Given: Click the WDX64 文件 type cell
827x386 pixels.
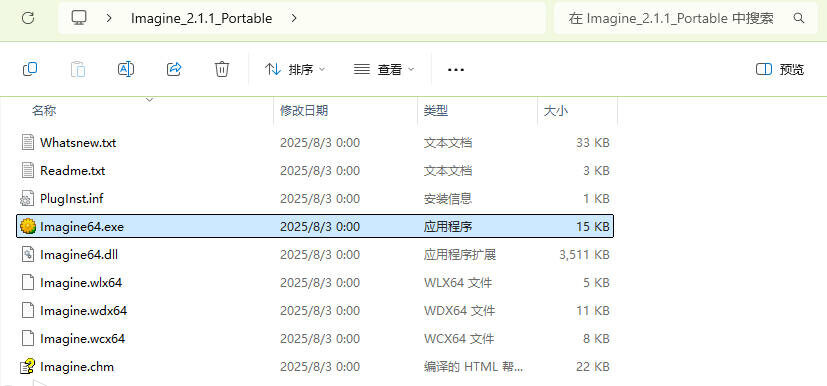Looking at the screenshot, I should (459, 311).
